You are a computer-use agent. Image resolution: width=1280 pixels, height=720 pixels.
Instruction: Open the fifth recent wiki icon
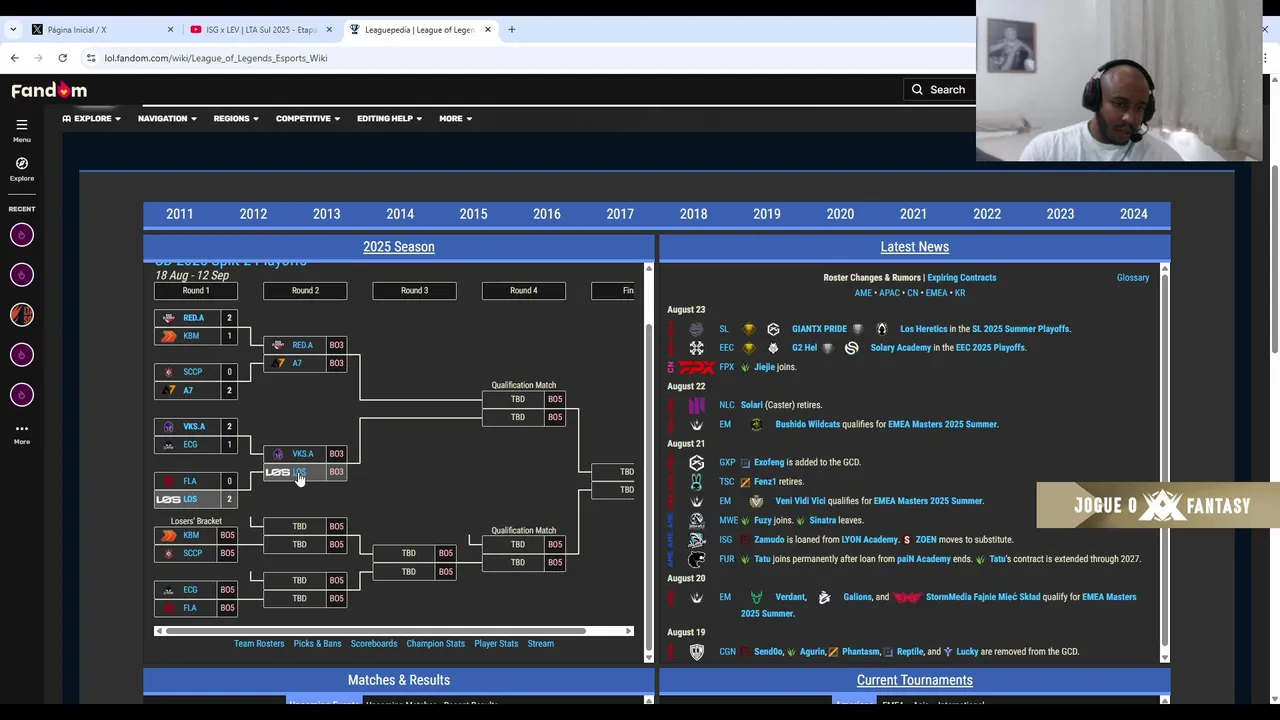click(22, 395)
